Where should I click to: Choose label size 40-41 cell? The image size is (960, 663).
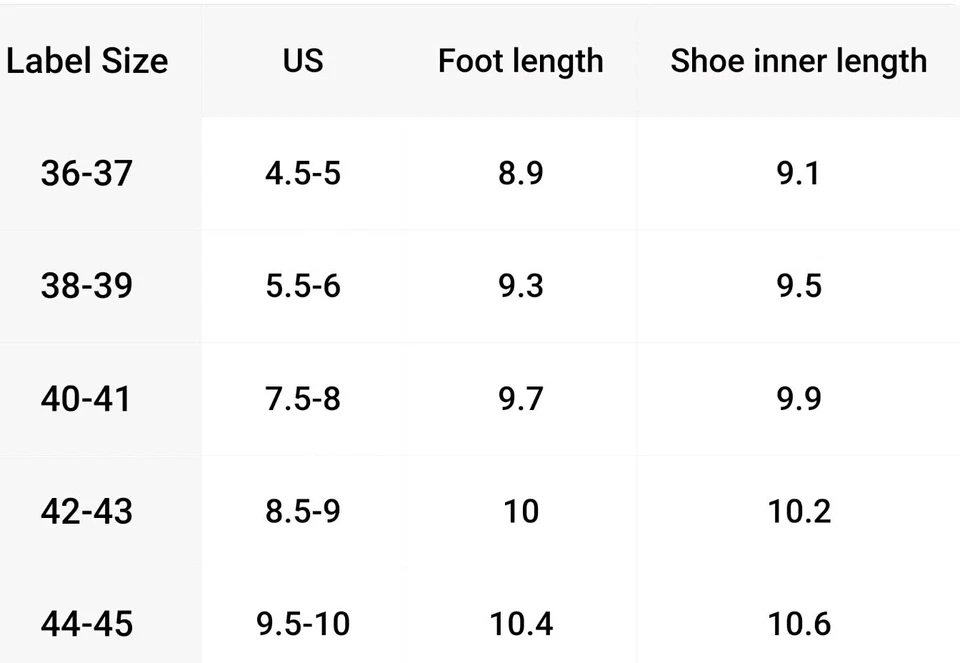[87, 399]
